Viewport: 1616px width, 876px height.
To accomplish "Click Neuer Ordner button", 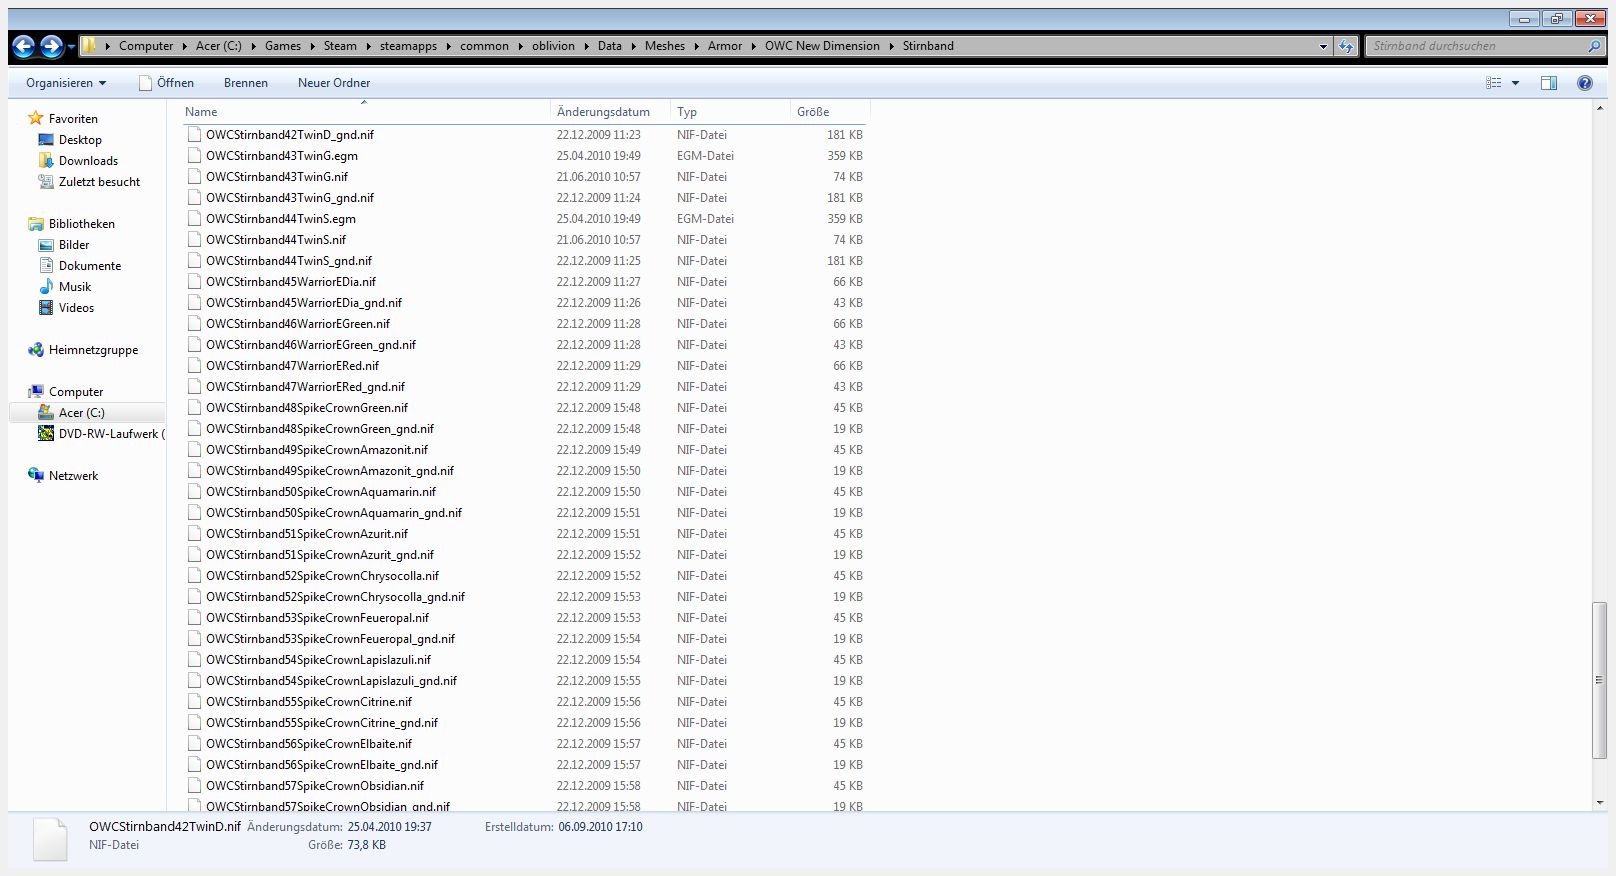I will pos(334,83).
